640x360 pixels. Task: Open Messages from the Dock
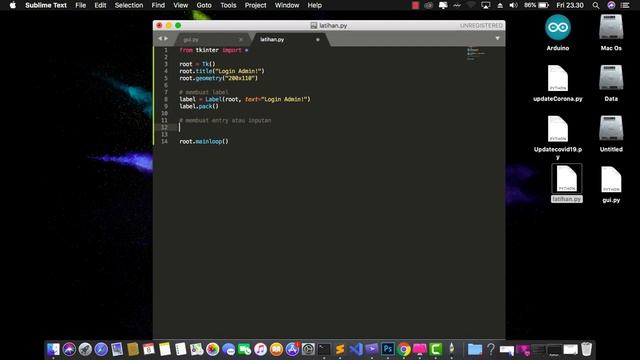tap(229, 349)
